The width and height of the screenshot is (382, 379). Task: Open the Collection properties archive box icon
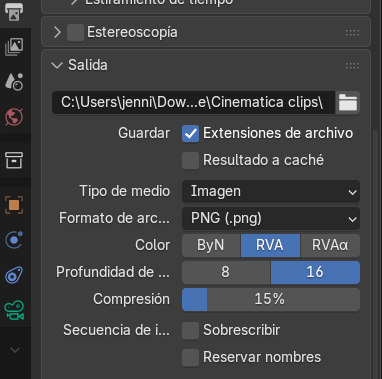tap(14, 160)
